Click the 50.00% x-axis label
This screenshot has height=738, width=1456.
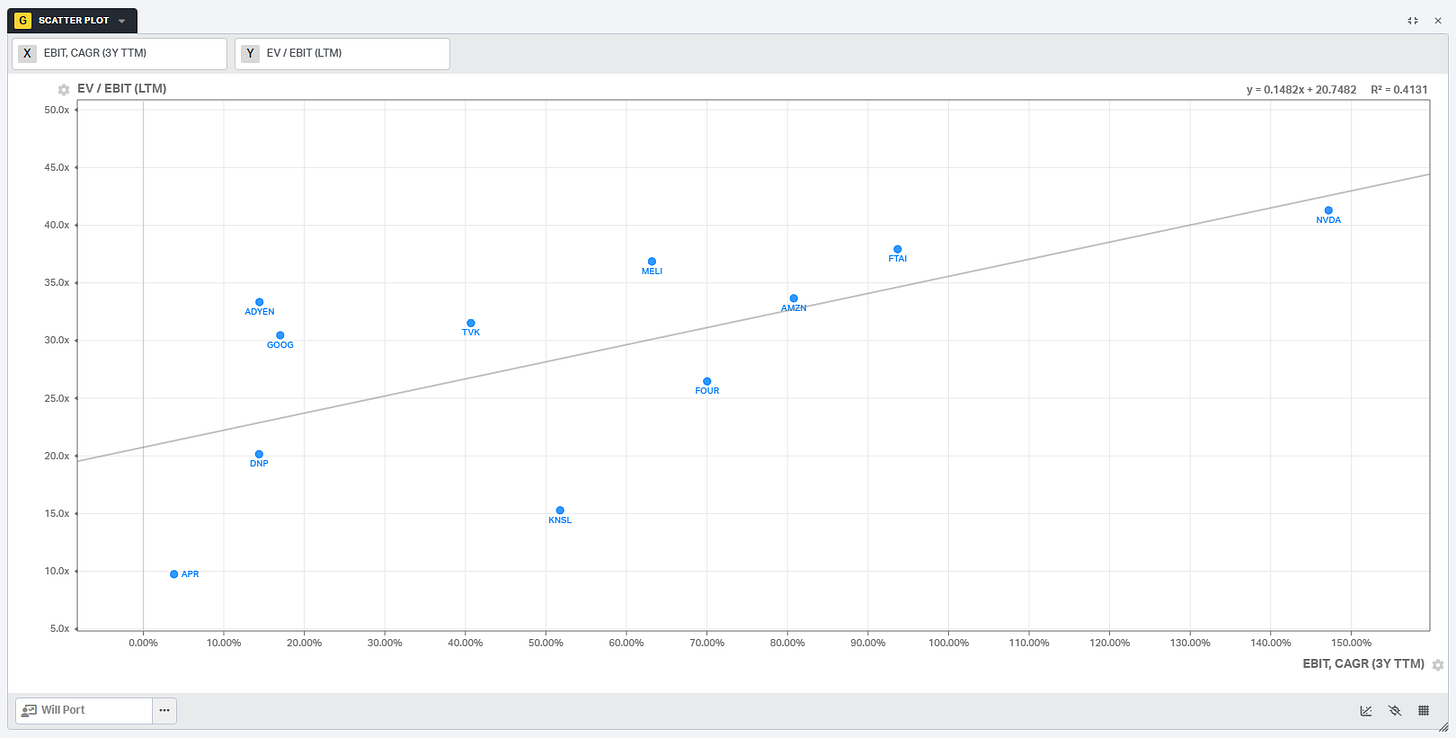click(x=545, y=643)
